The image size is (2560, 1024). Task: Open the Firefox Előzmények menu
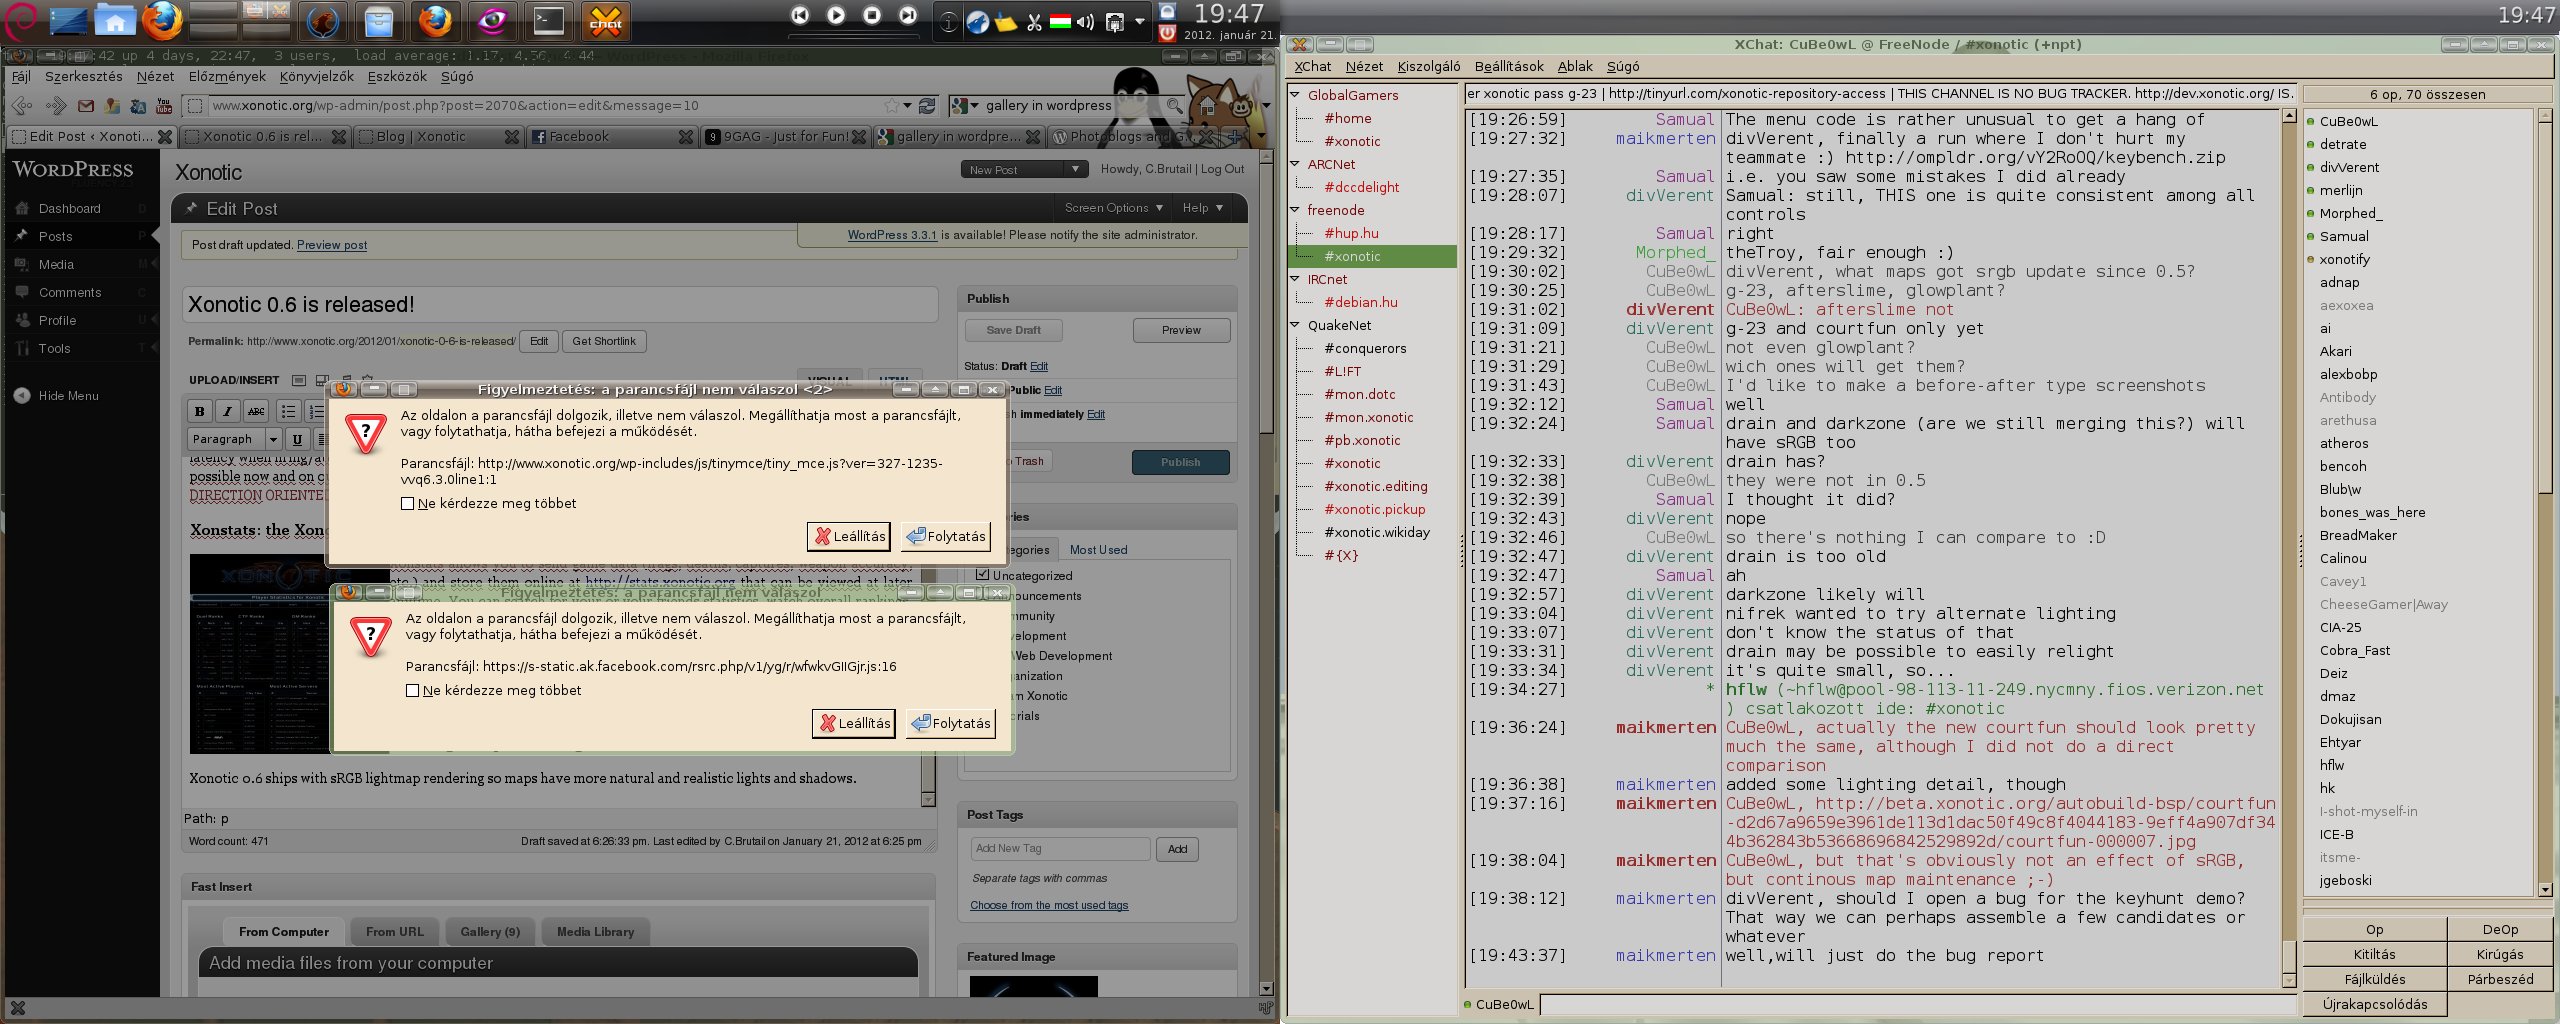pyautogui.click(x=227, y=76)
